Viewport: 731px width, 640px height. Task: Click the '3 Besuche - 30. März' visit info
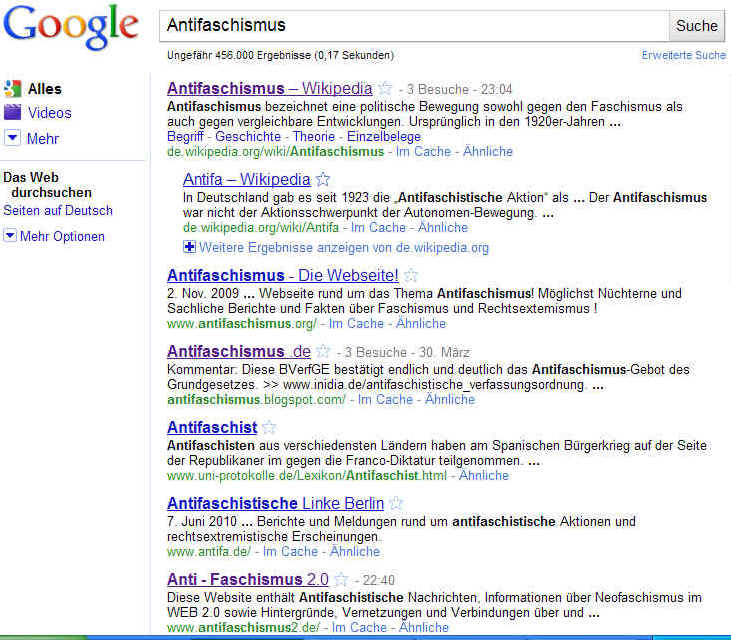407,352
